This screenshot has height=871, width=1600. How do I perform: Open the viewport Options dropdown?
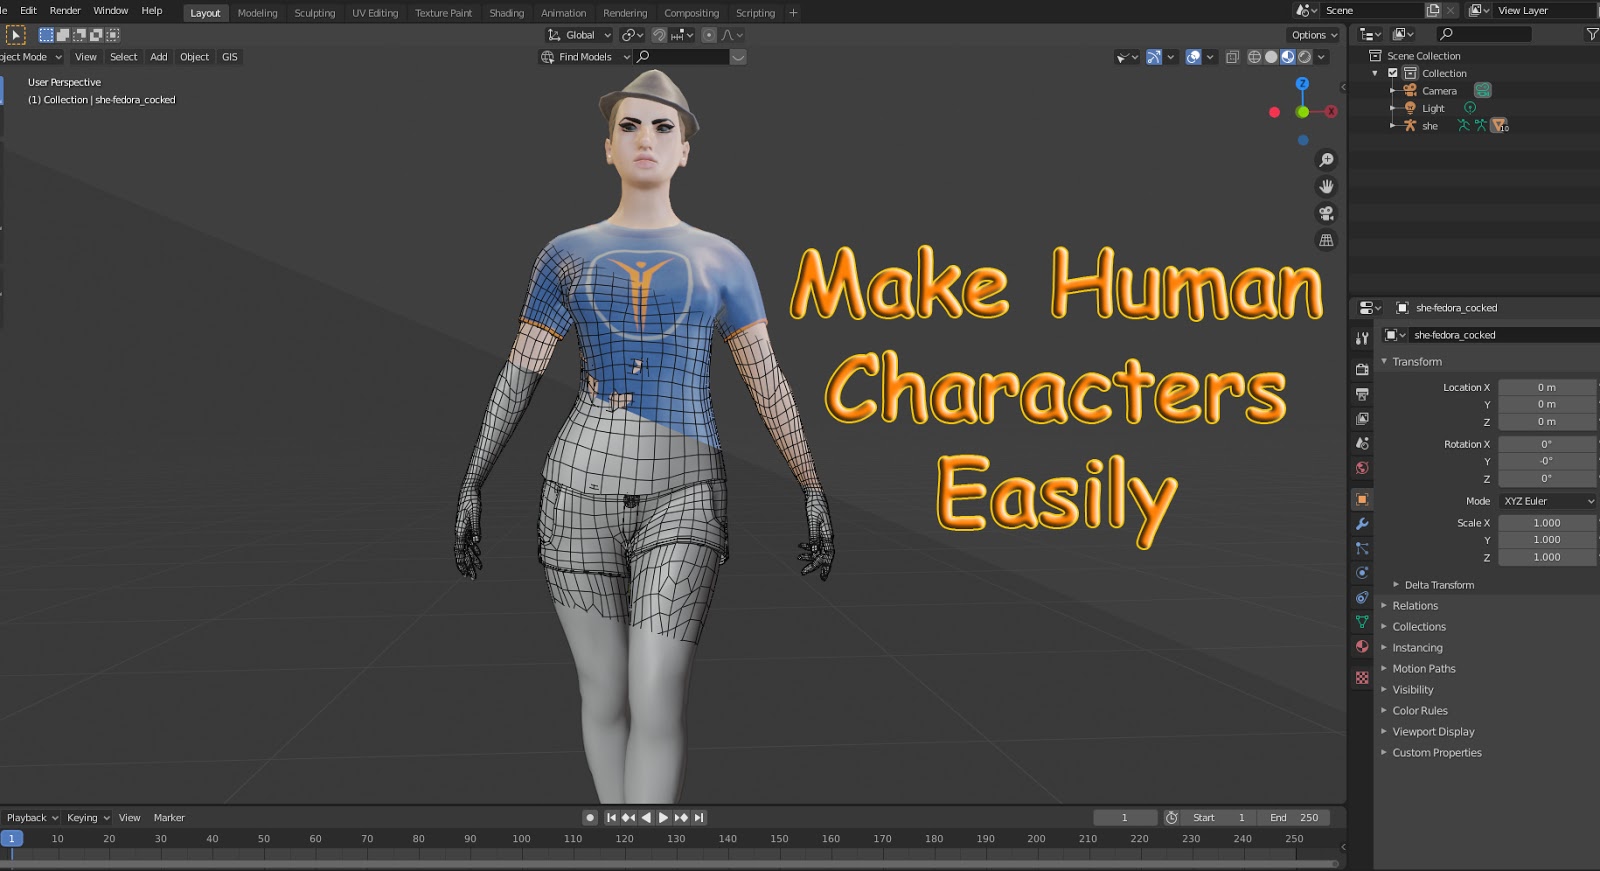(x=1314, y=35)
